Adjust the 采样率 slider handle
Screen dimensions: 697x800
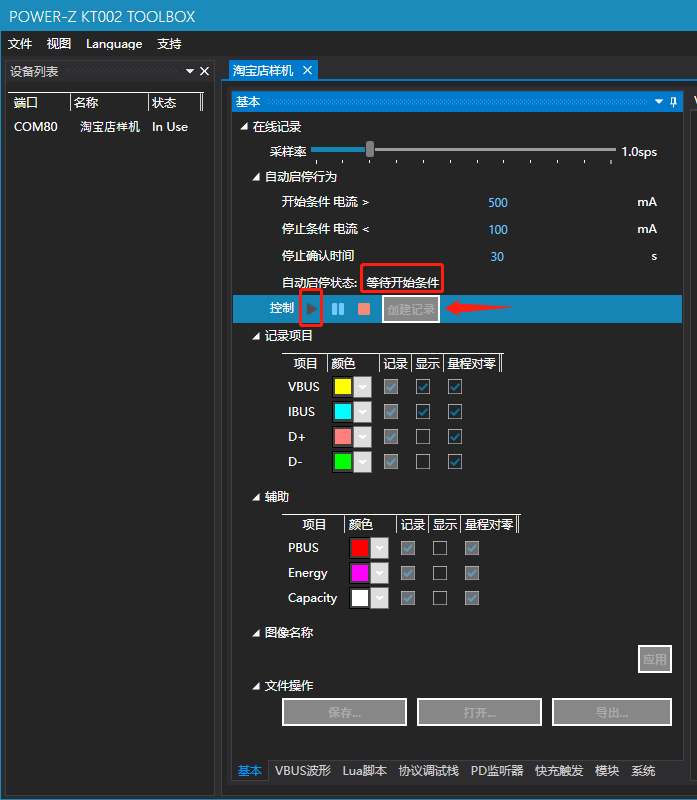(370, 149)
